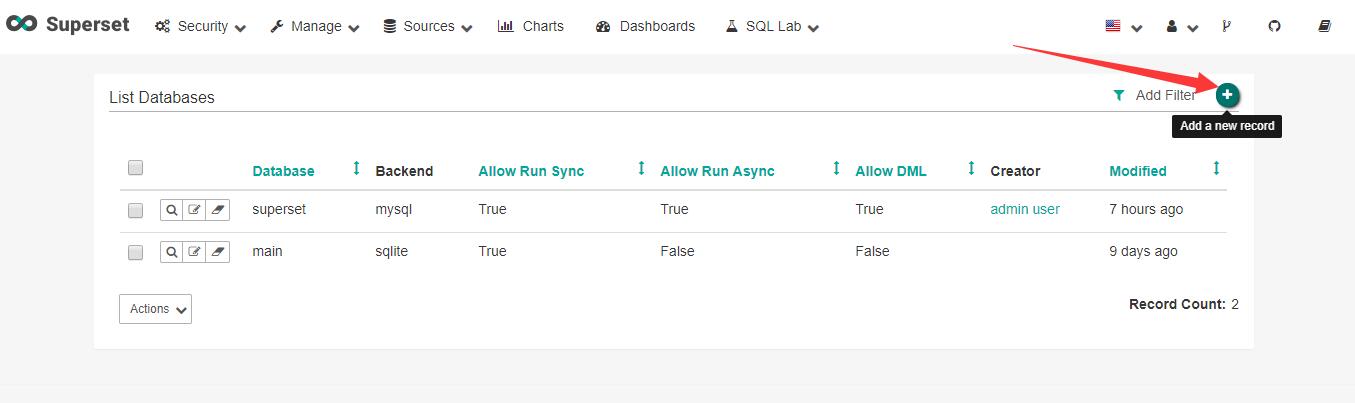Open the SQL Lab dropdown menu
1355x403 pixels.
click(x=772, y=27)
